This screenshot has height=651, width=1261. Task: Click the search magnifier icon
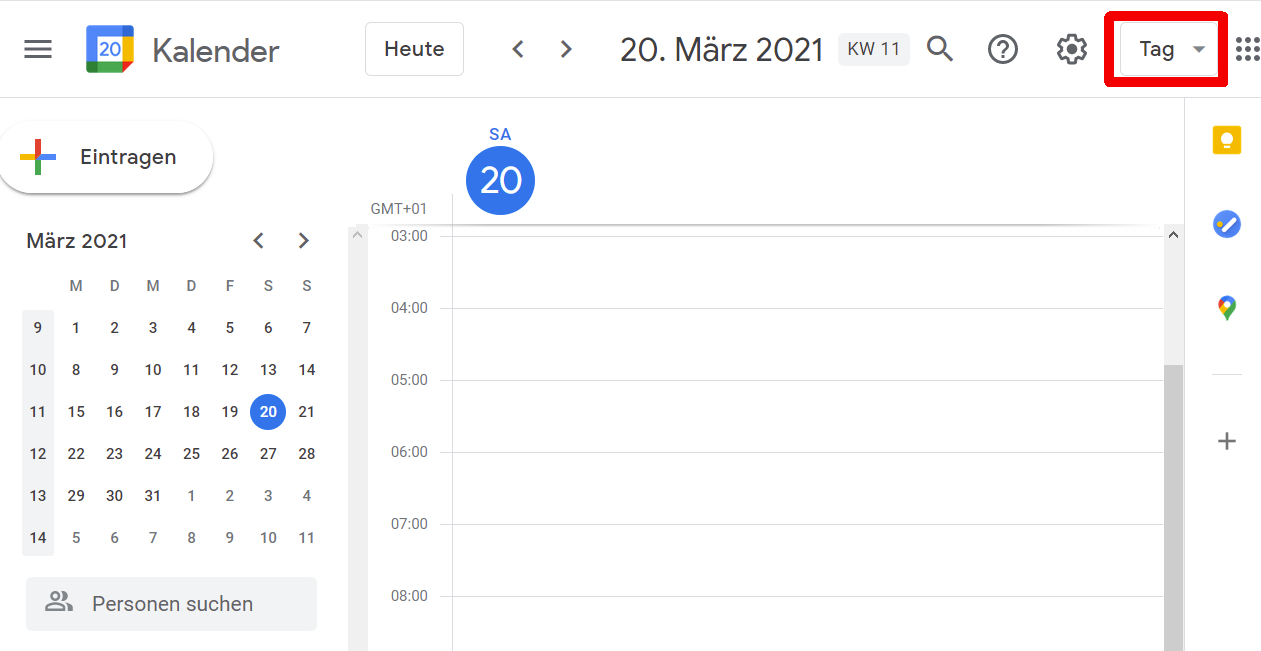(x=940, y=49)
